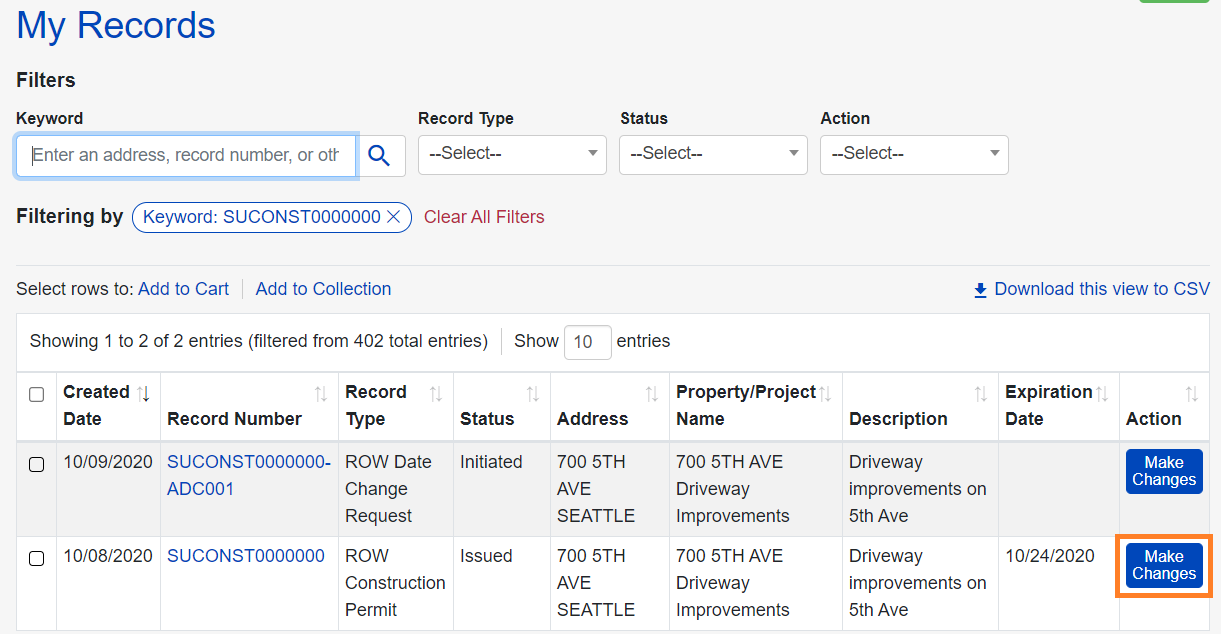Sort table by Record Type column
The height and width of the screenshot is (634, 1221).
coord(436,394)
